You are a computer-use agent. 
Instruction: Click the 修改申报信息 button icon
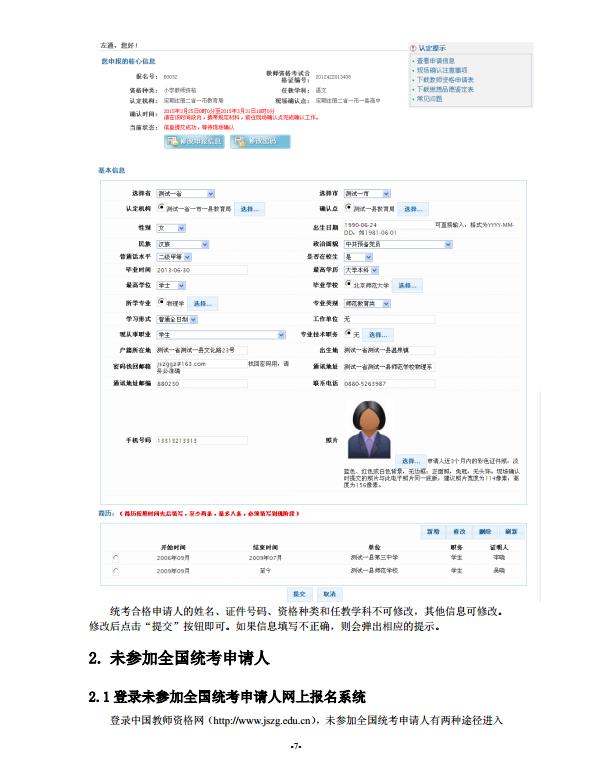(172, 141)
